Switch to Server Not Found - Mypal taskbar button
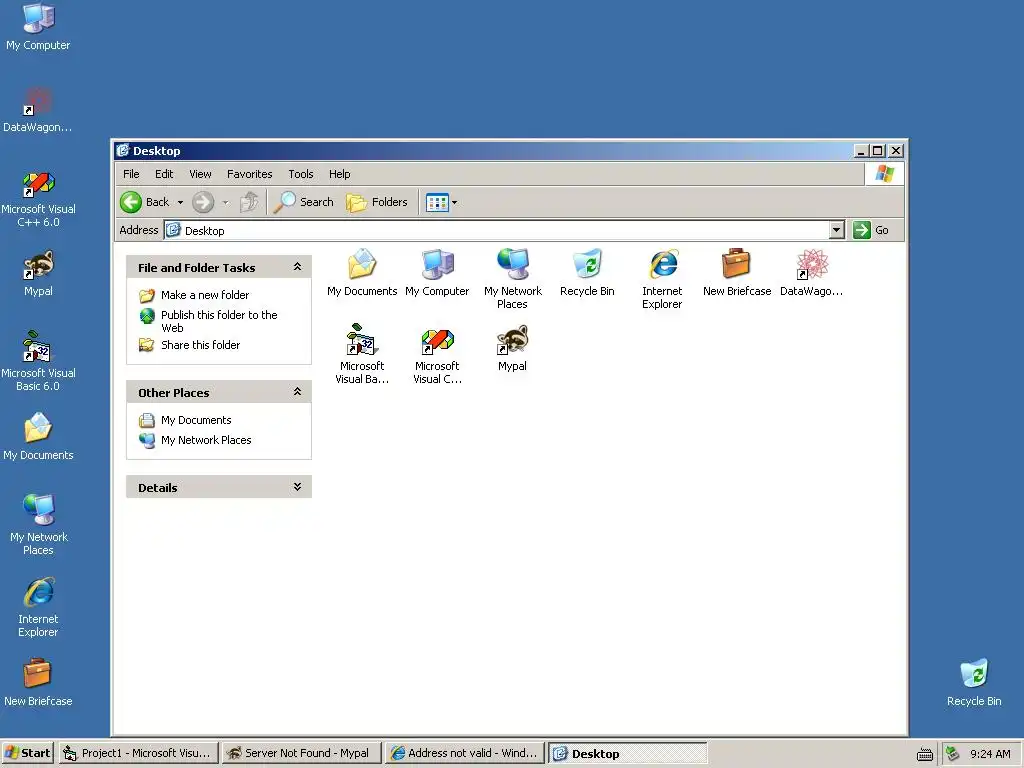Viewport: 1024px width, 768px height. pyautogui.click(x=300, y=753)
